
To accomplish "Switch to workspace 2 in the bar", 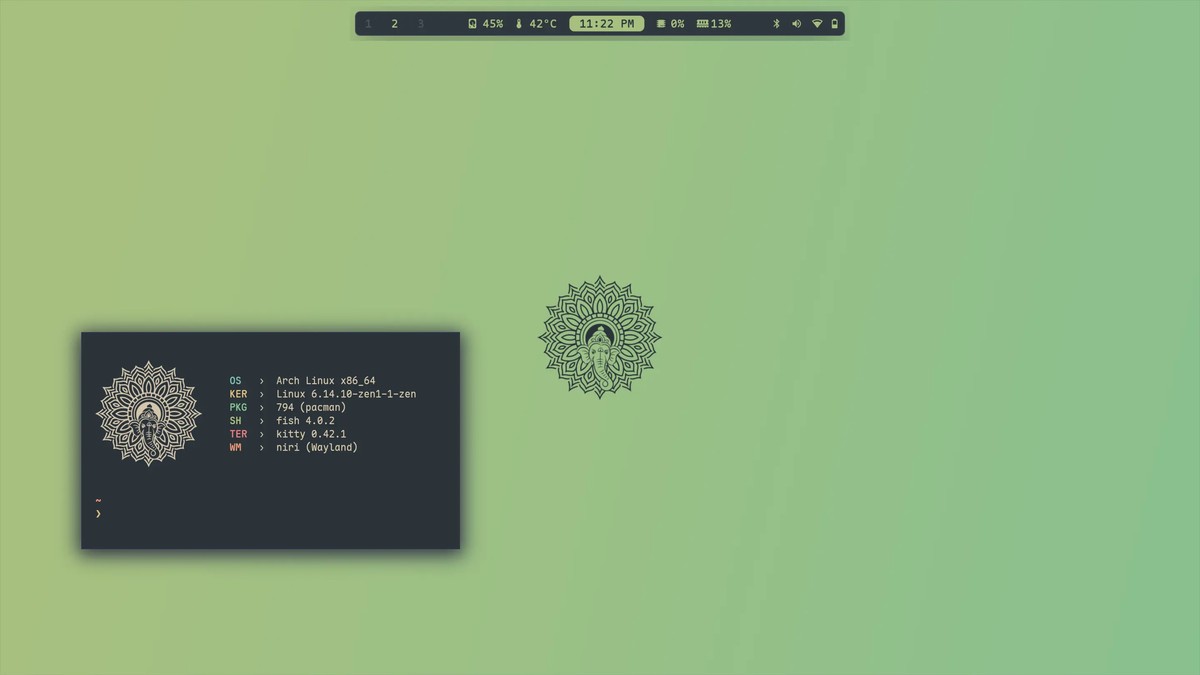I will 394,24.
